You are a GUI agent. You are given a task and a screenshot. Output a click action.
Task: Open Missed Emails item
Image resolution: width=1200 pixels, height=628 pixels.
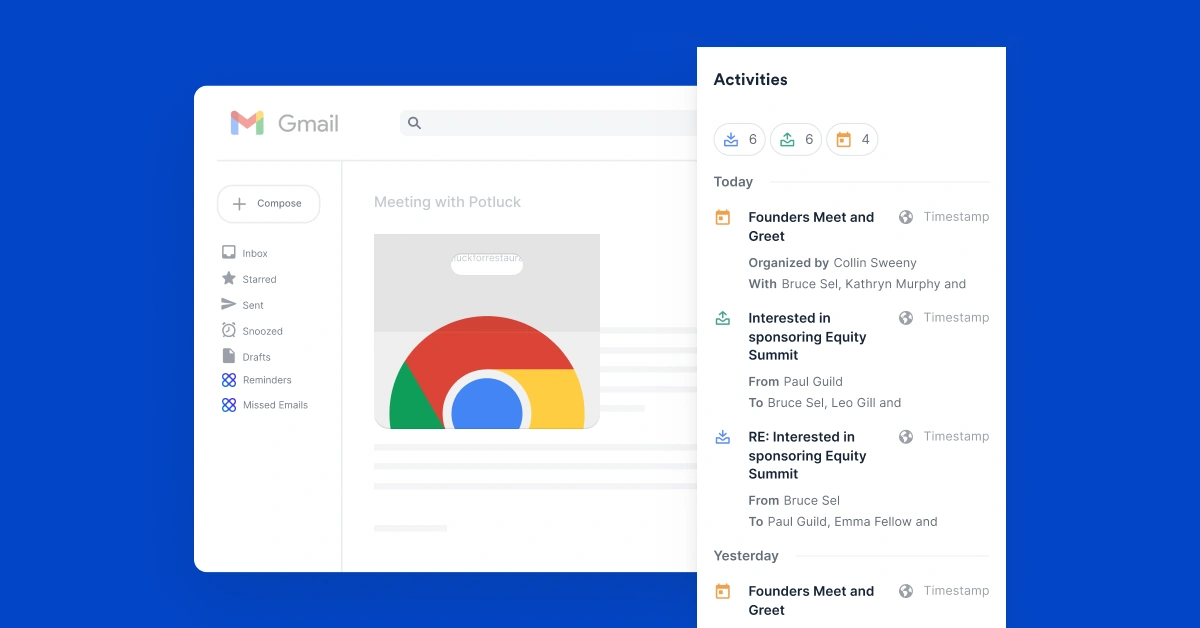point(275,405)
